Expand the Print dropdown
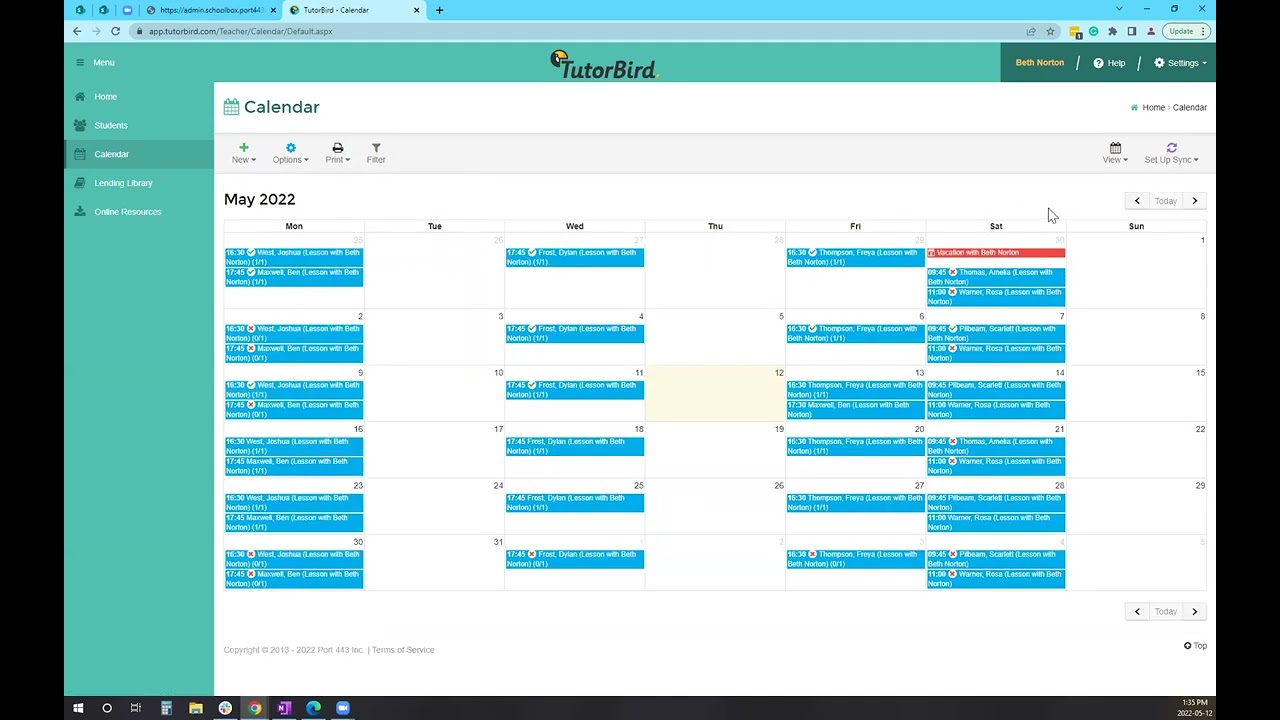This screenshot has width=1280, height=720. 338,153
